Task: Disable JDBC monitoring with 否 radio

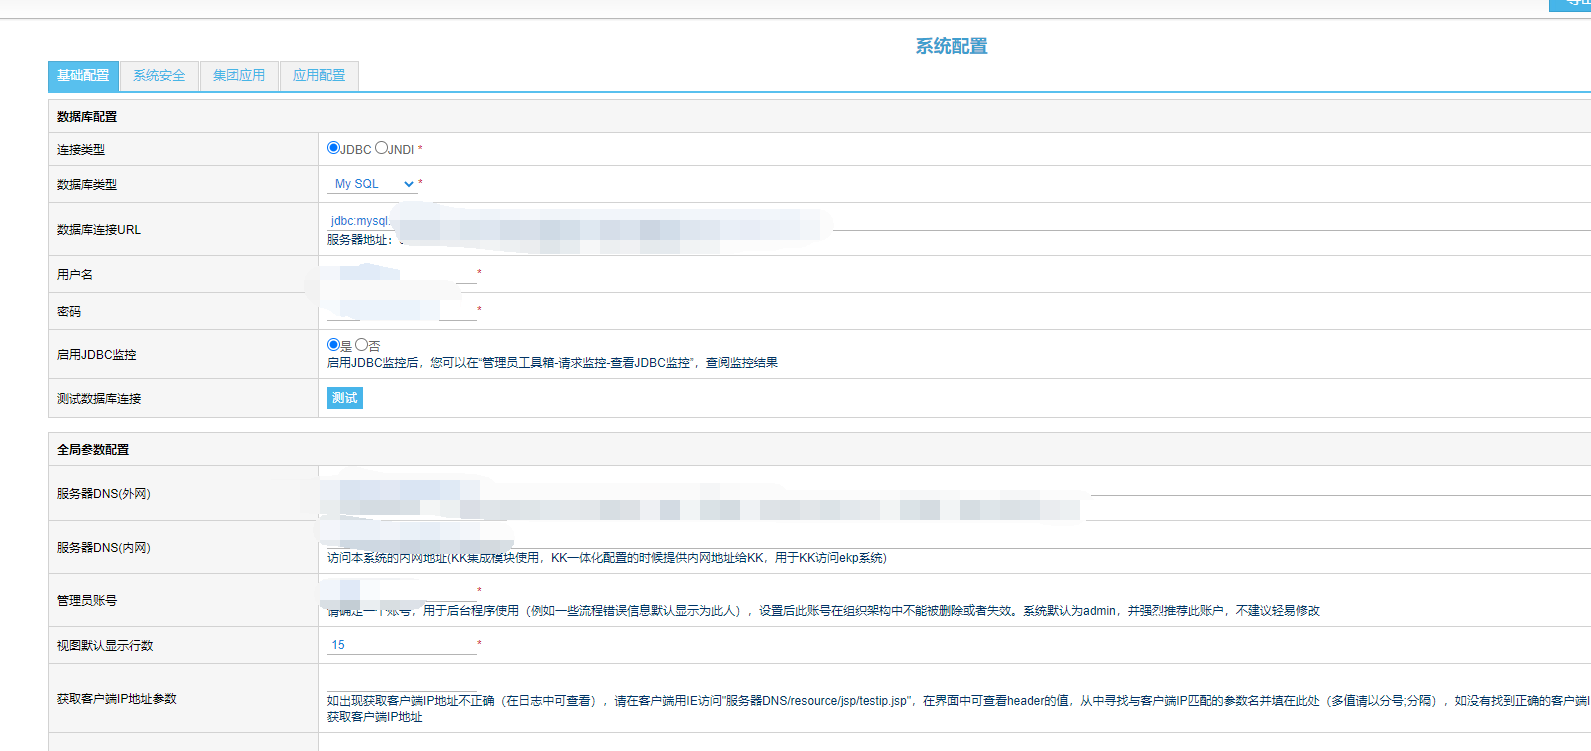Action: pyautogui.click(x=361, y=345)
